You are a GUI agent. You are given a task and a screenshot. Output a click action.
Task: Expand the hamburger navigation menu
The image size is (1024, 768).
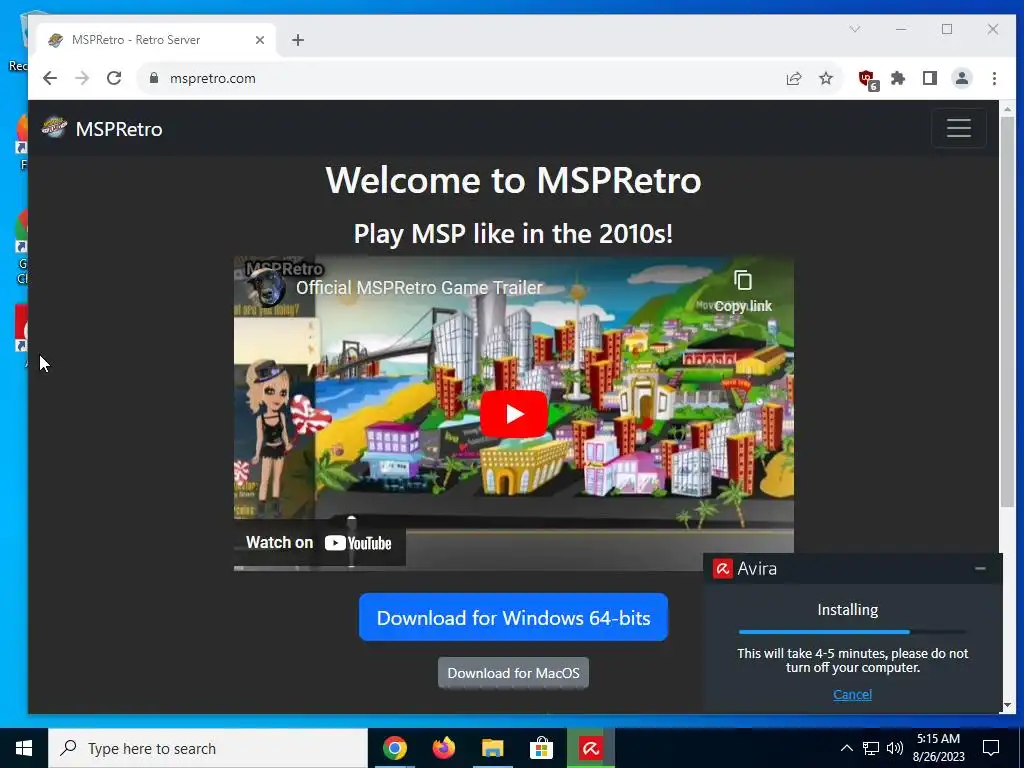point(958,128)
